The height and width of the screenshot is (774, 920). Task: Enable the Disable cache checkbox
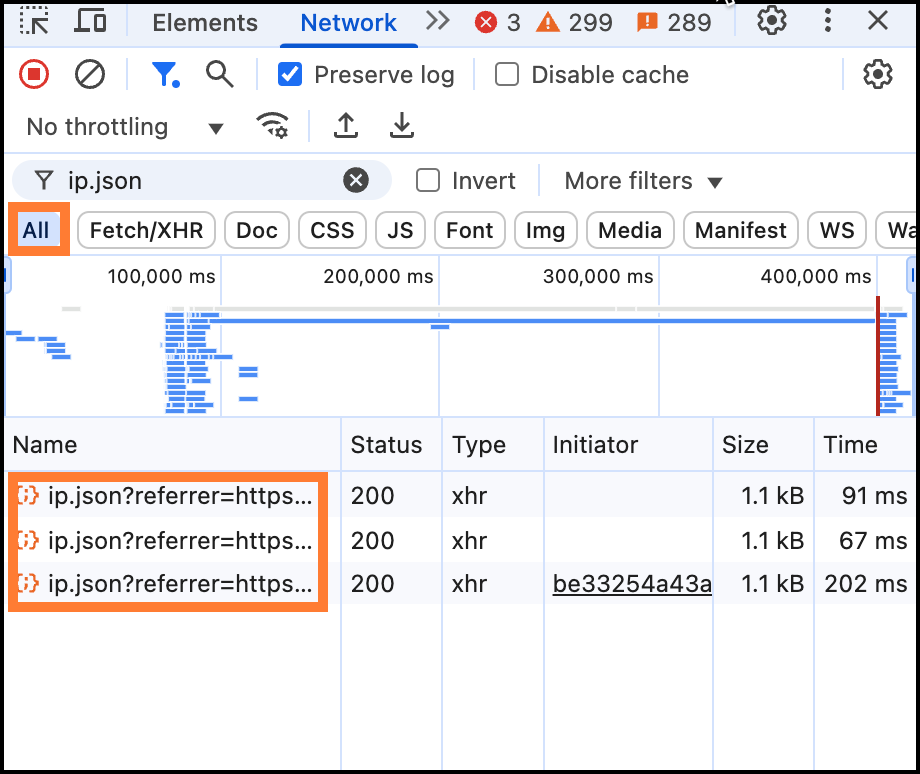tap(507, 75)
